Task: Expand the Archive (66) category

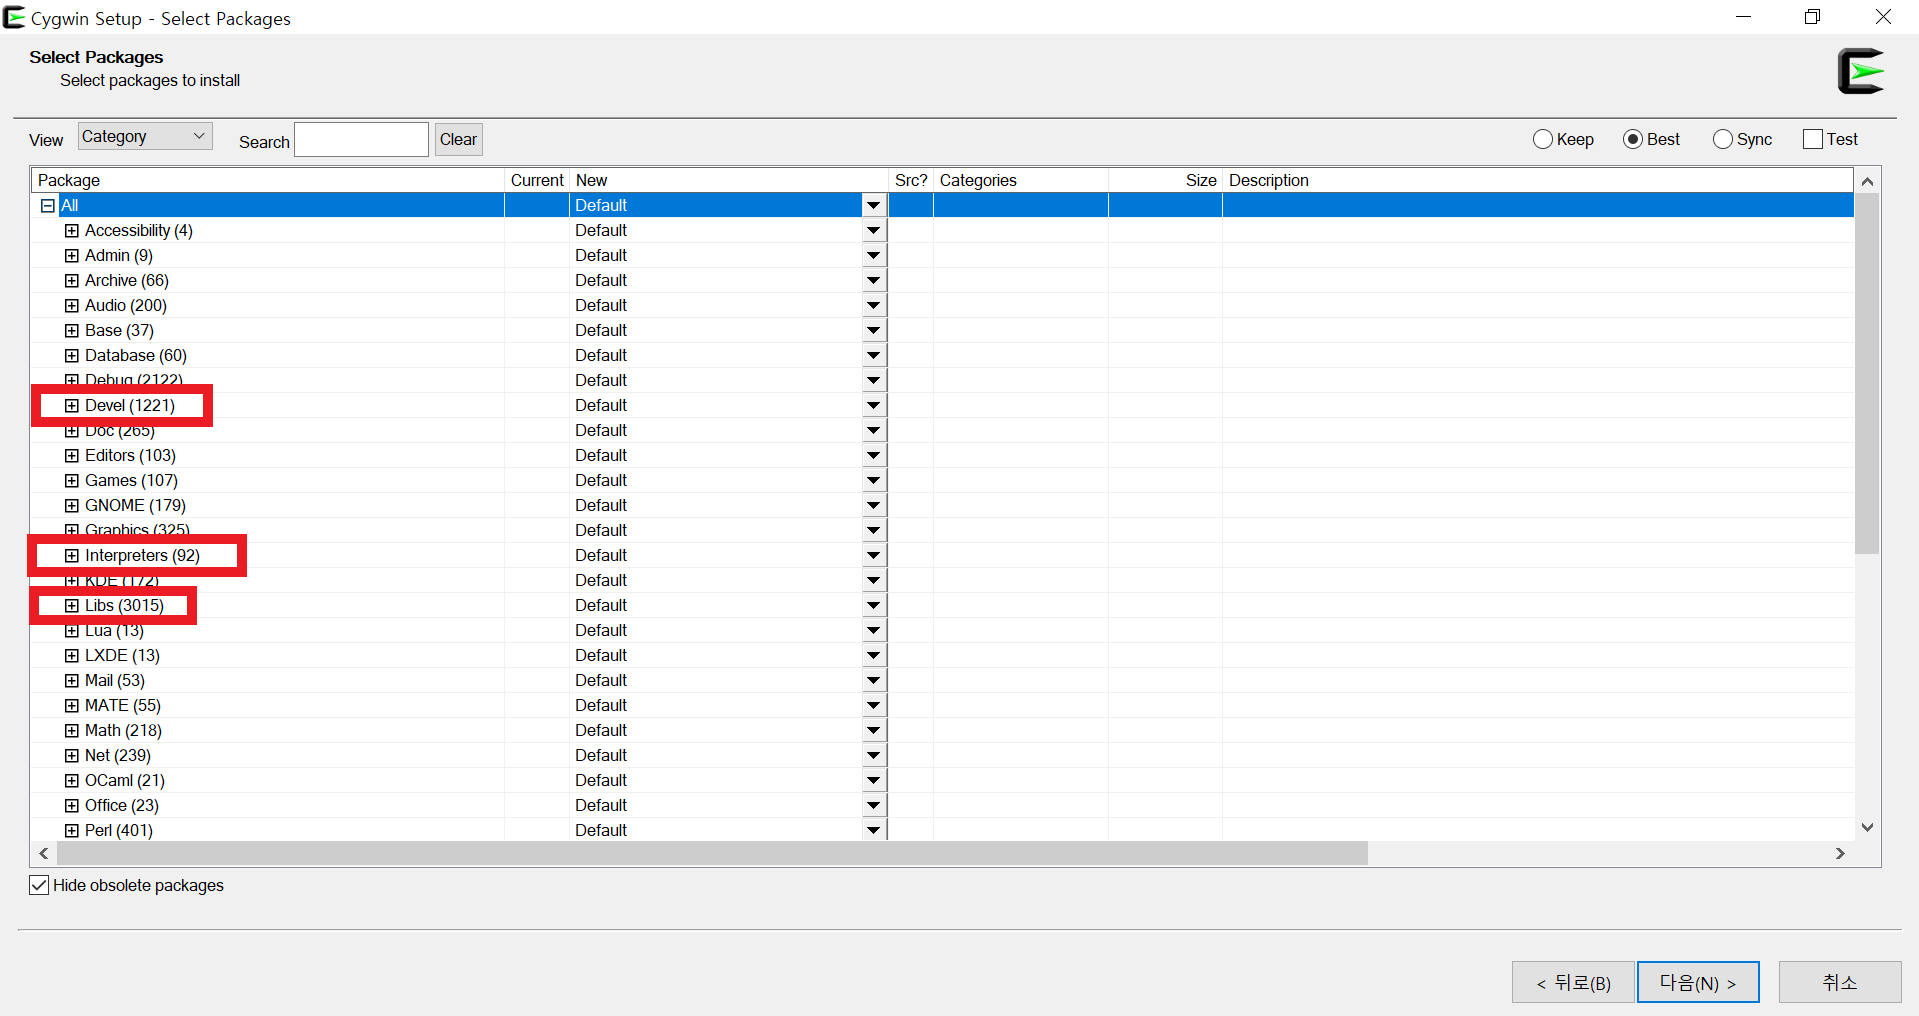Action: coord(72,281)
